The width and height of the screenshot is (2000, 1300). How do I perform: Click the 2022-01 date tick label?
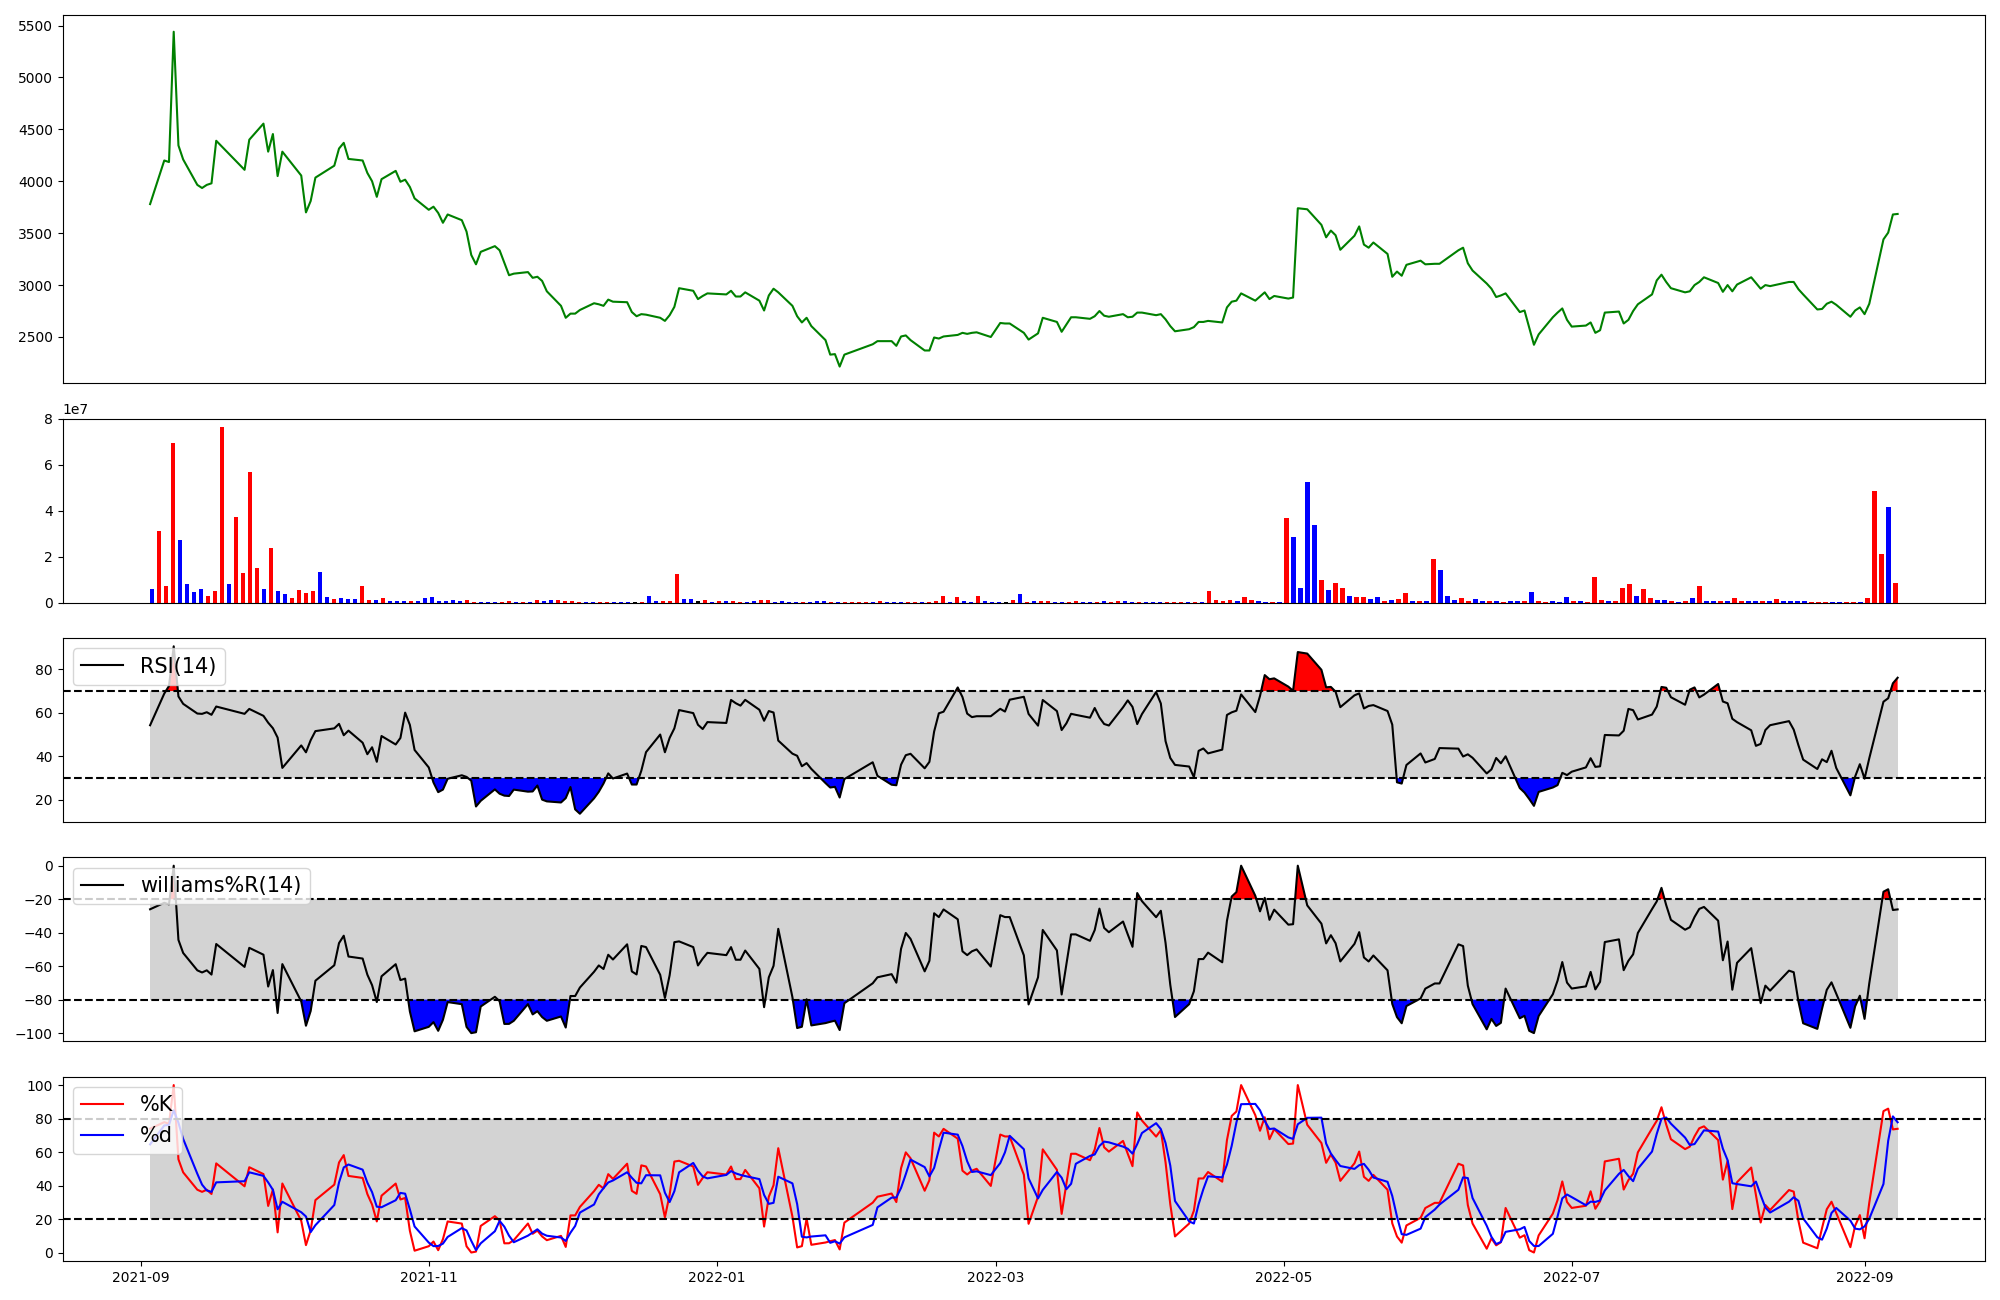(717, 1276)
